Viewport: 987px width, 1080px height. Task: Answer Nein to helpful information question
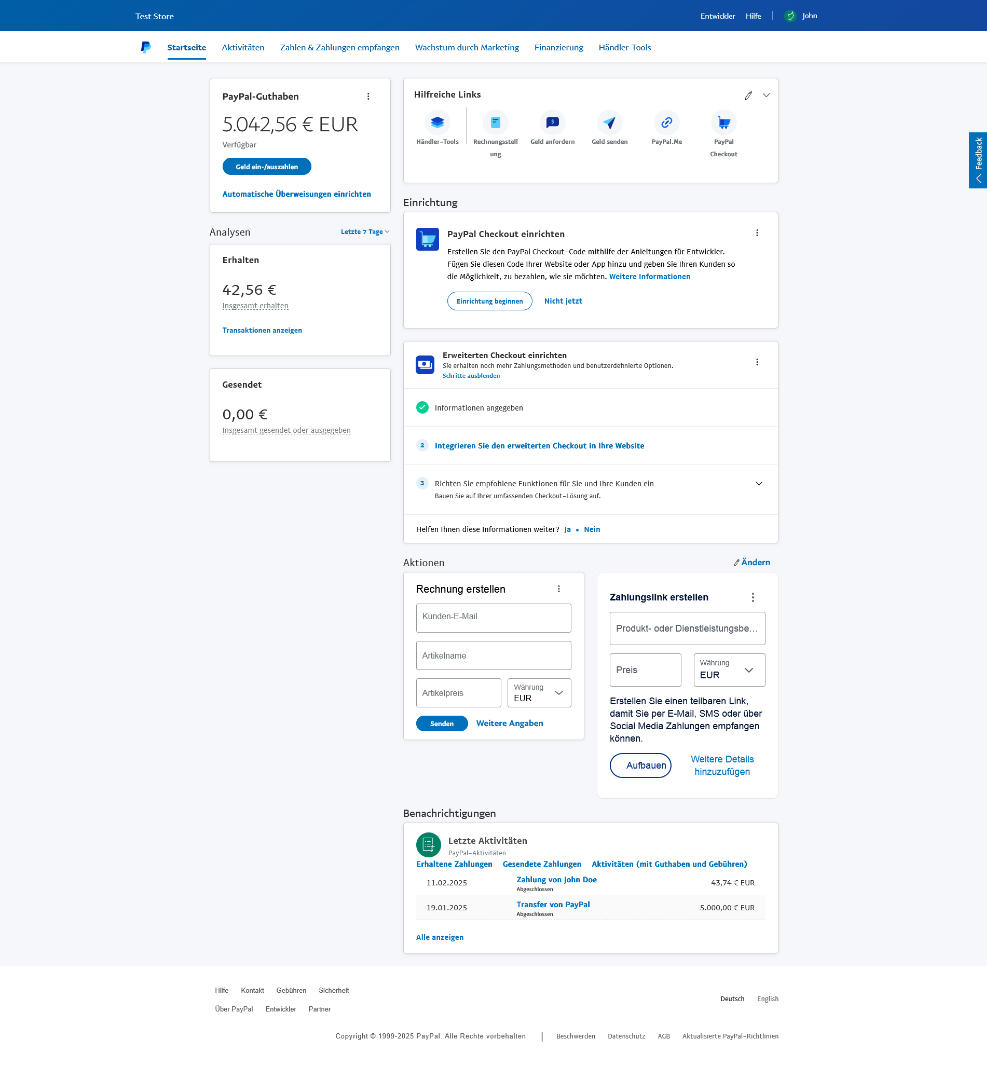[592, 530]
